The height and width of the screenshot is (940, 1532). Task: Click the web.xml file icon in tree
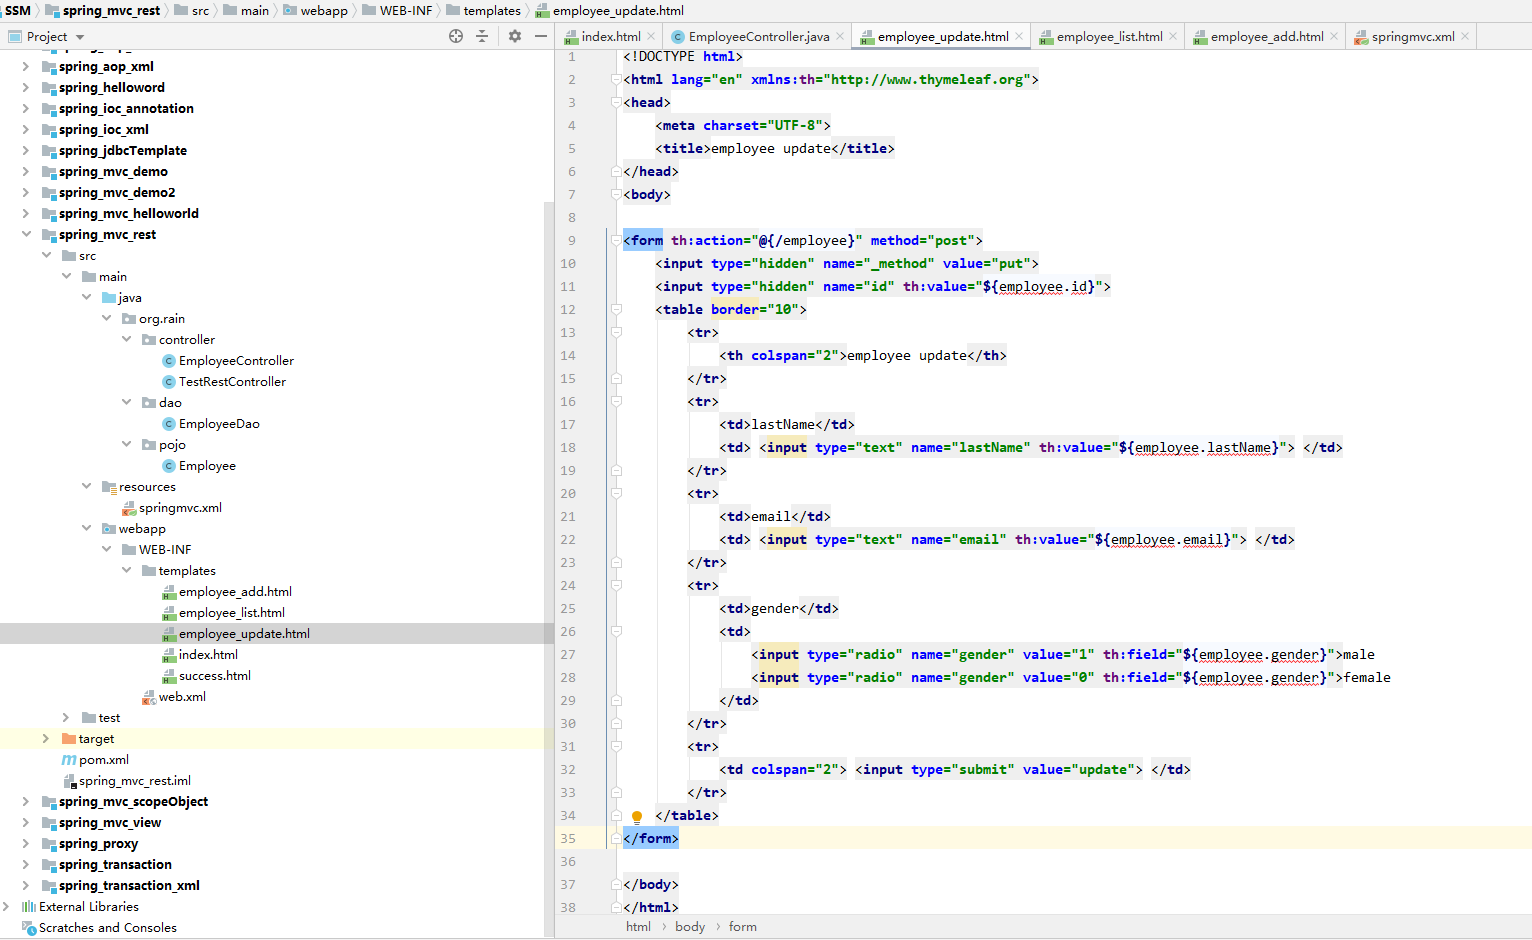tap(149, 697)
